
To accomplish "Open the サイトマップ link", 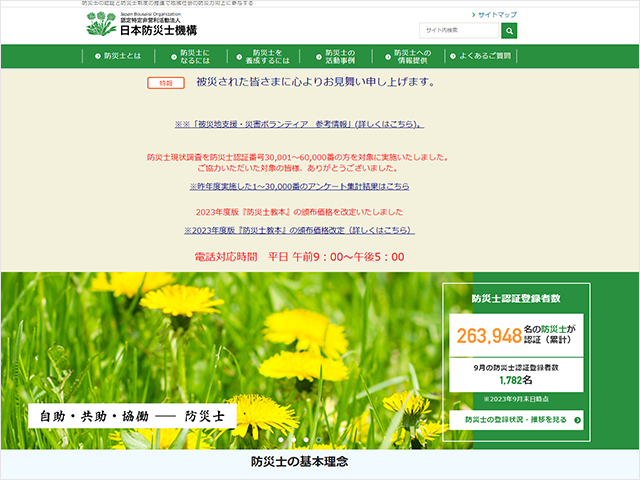I will [497, 15].
